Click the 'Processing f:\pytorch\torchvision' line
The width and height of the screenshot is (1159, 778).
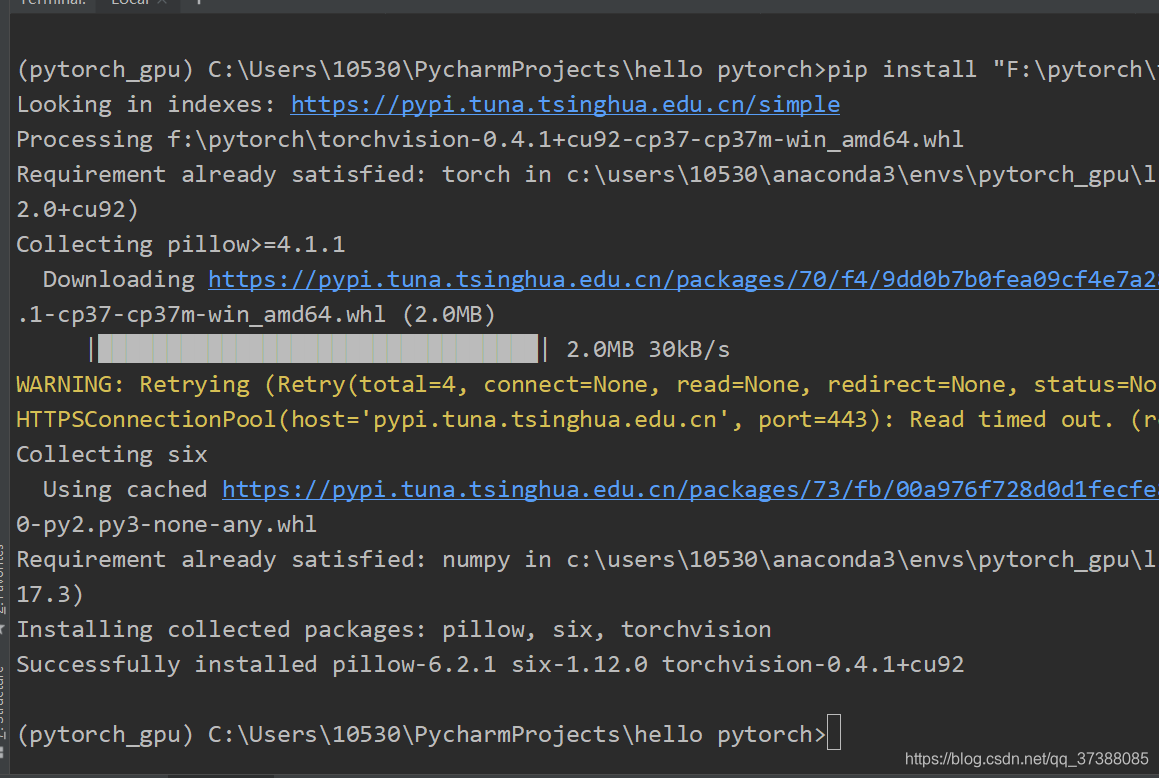click(x=490, y=140)
